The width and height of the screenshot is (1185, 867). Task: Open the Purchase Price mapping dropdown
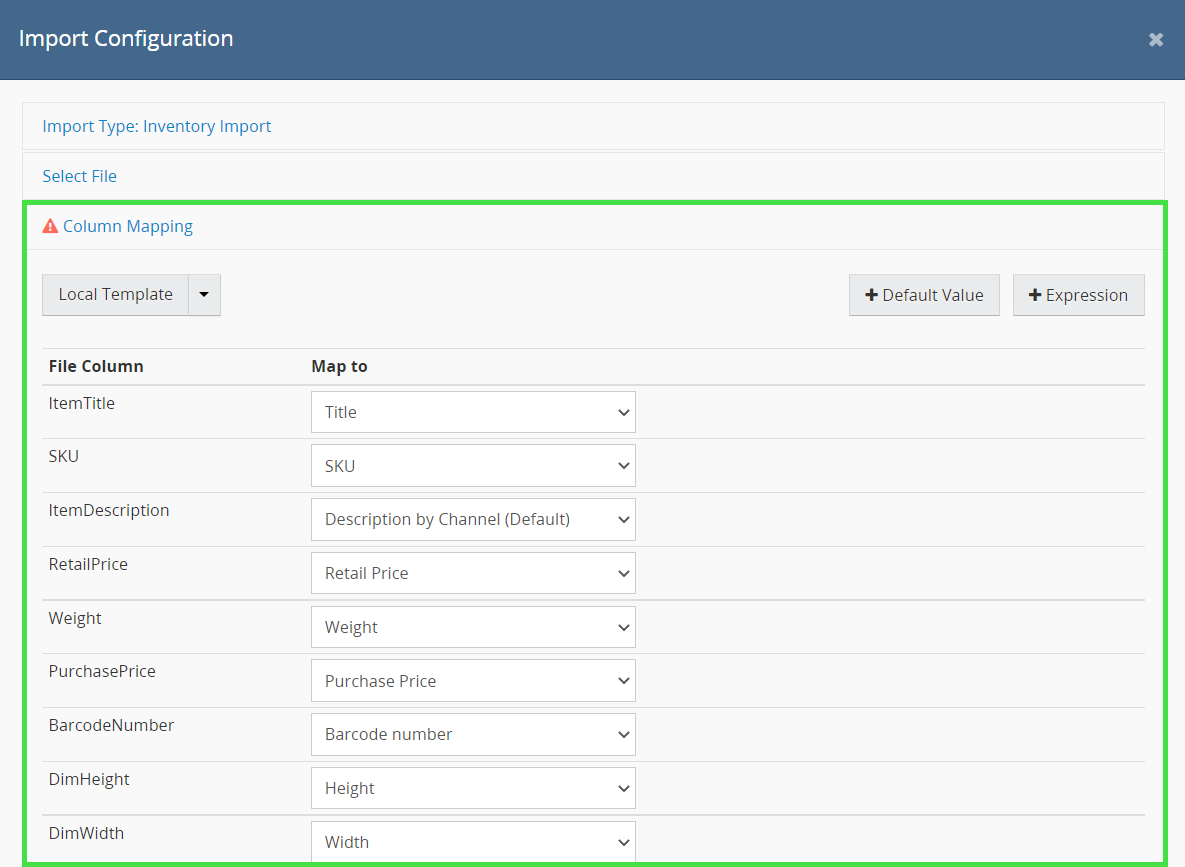[x=473, y=681]
